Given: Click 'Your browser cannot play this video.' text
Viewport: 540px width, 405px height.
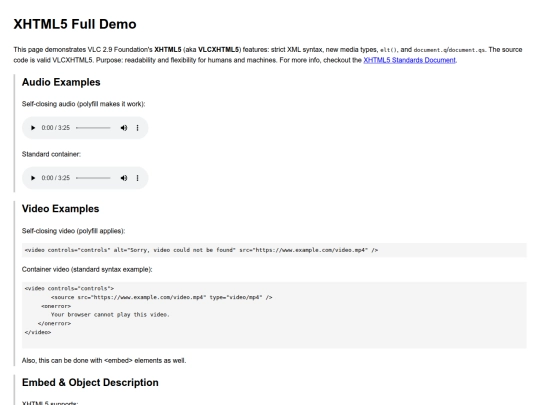Looking at the screenshot, I should (110, 314).
